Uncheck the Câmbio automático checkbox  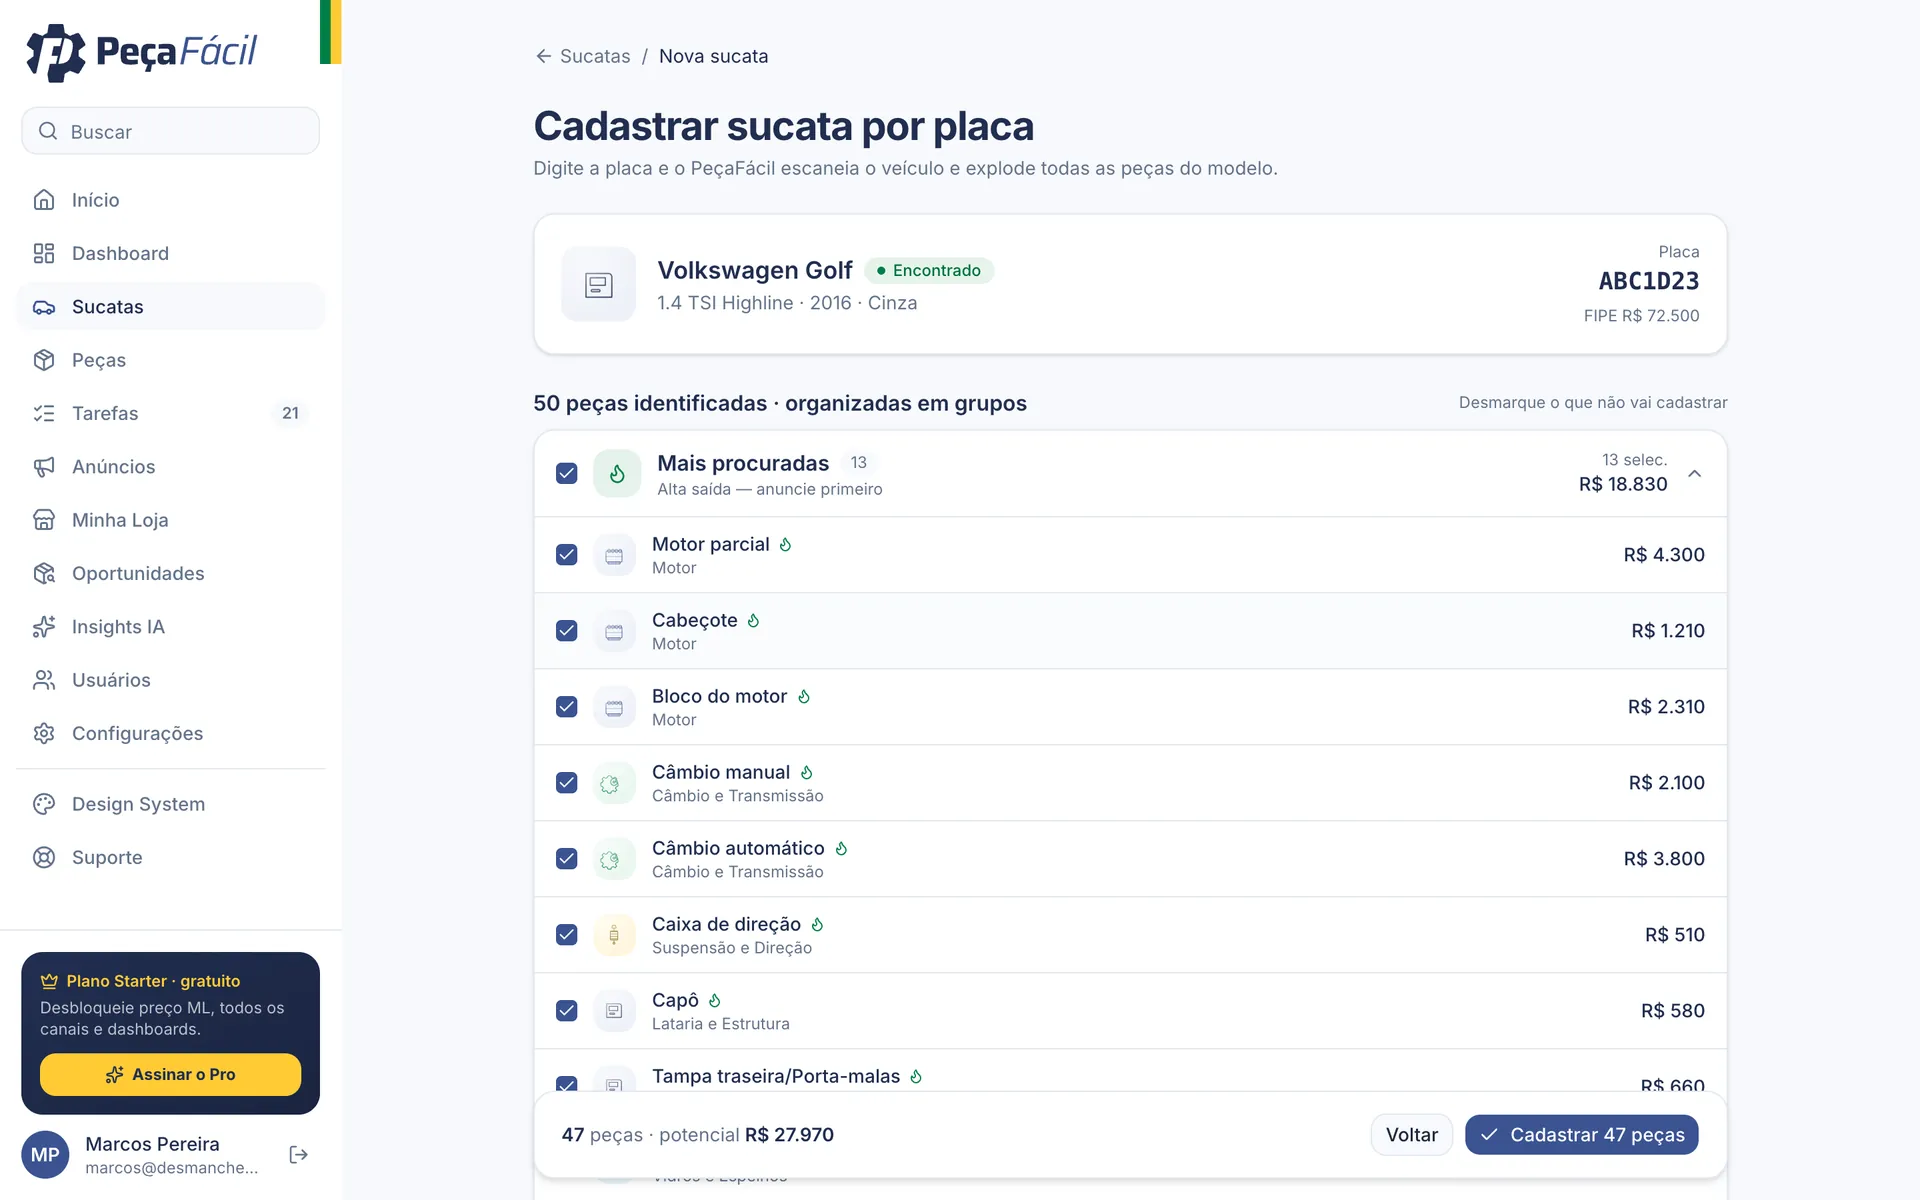tap(567, 859)
